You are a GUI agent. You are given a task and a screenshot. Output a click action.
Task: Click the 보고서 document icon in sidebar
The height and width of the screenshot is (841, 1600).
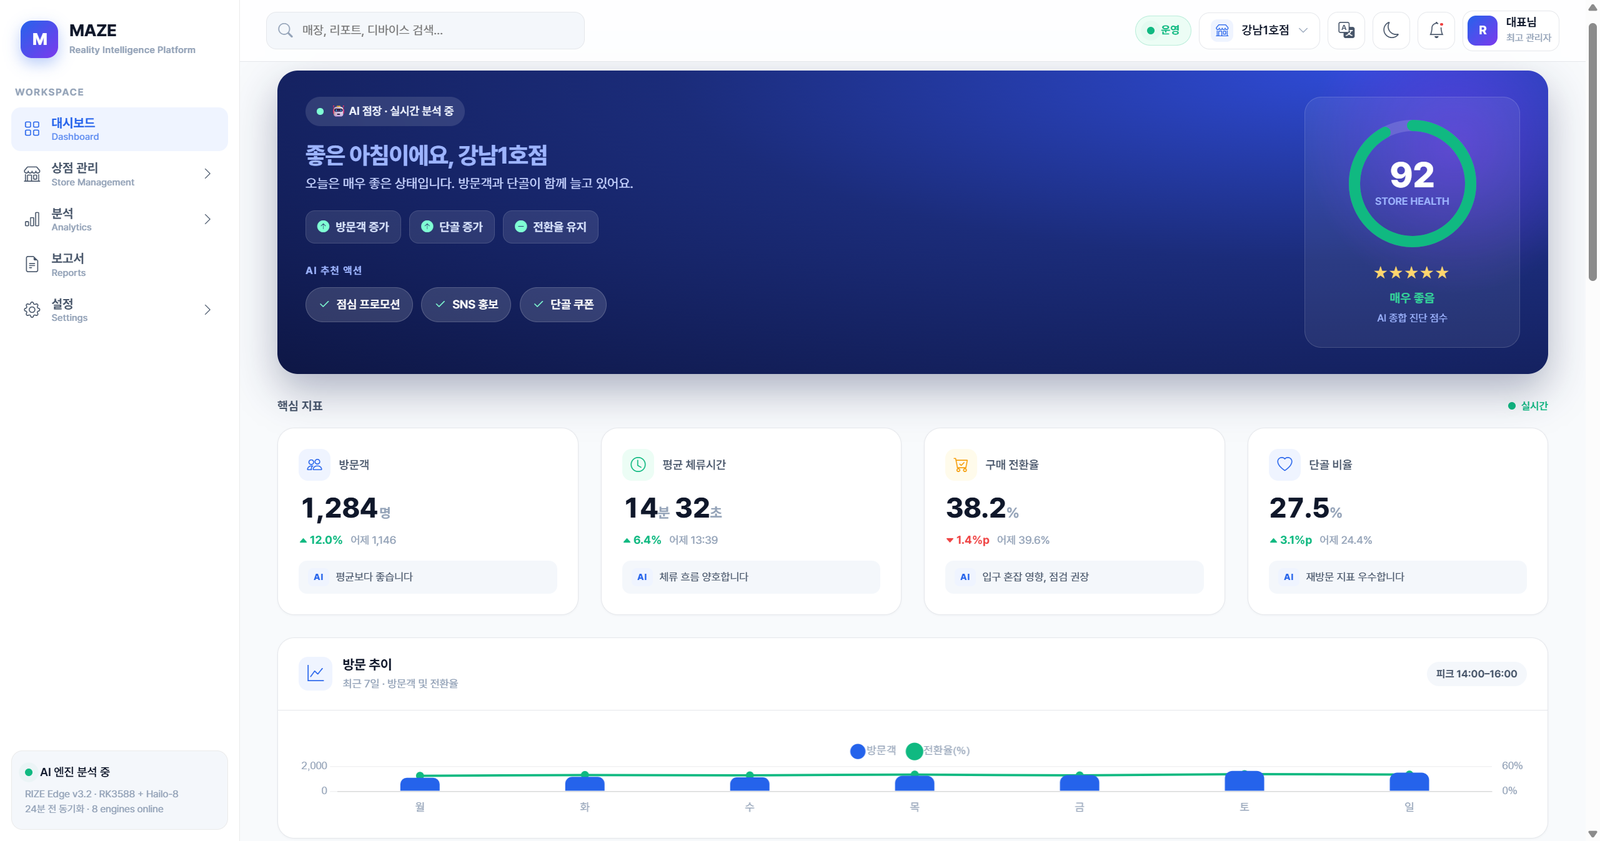pyautogui.click(x=32, y=264)
